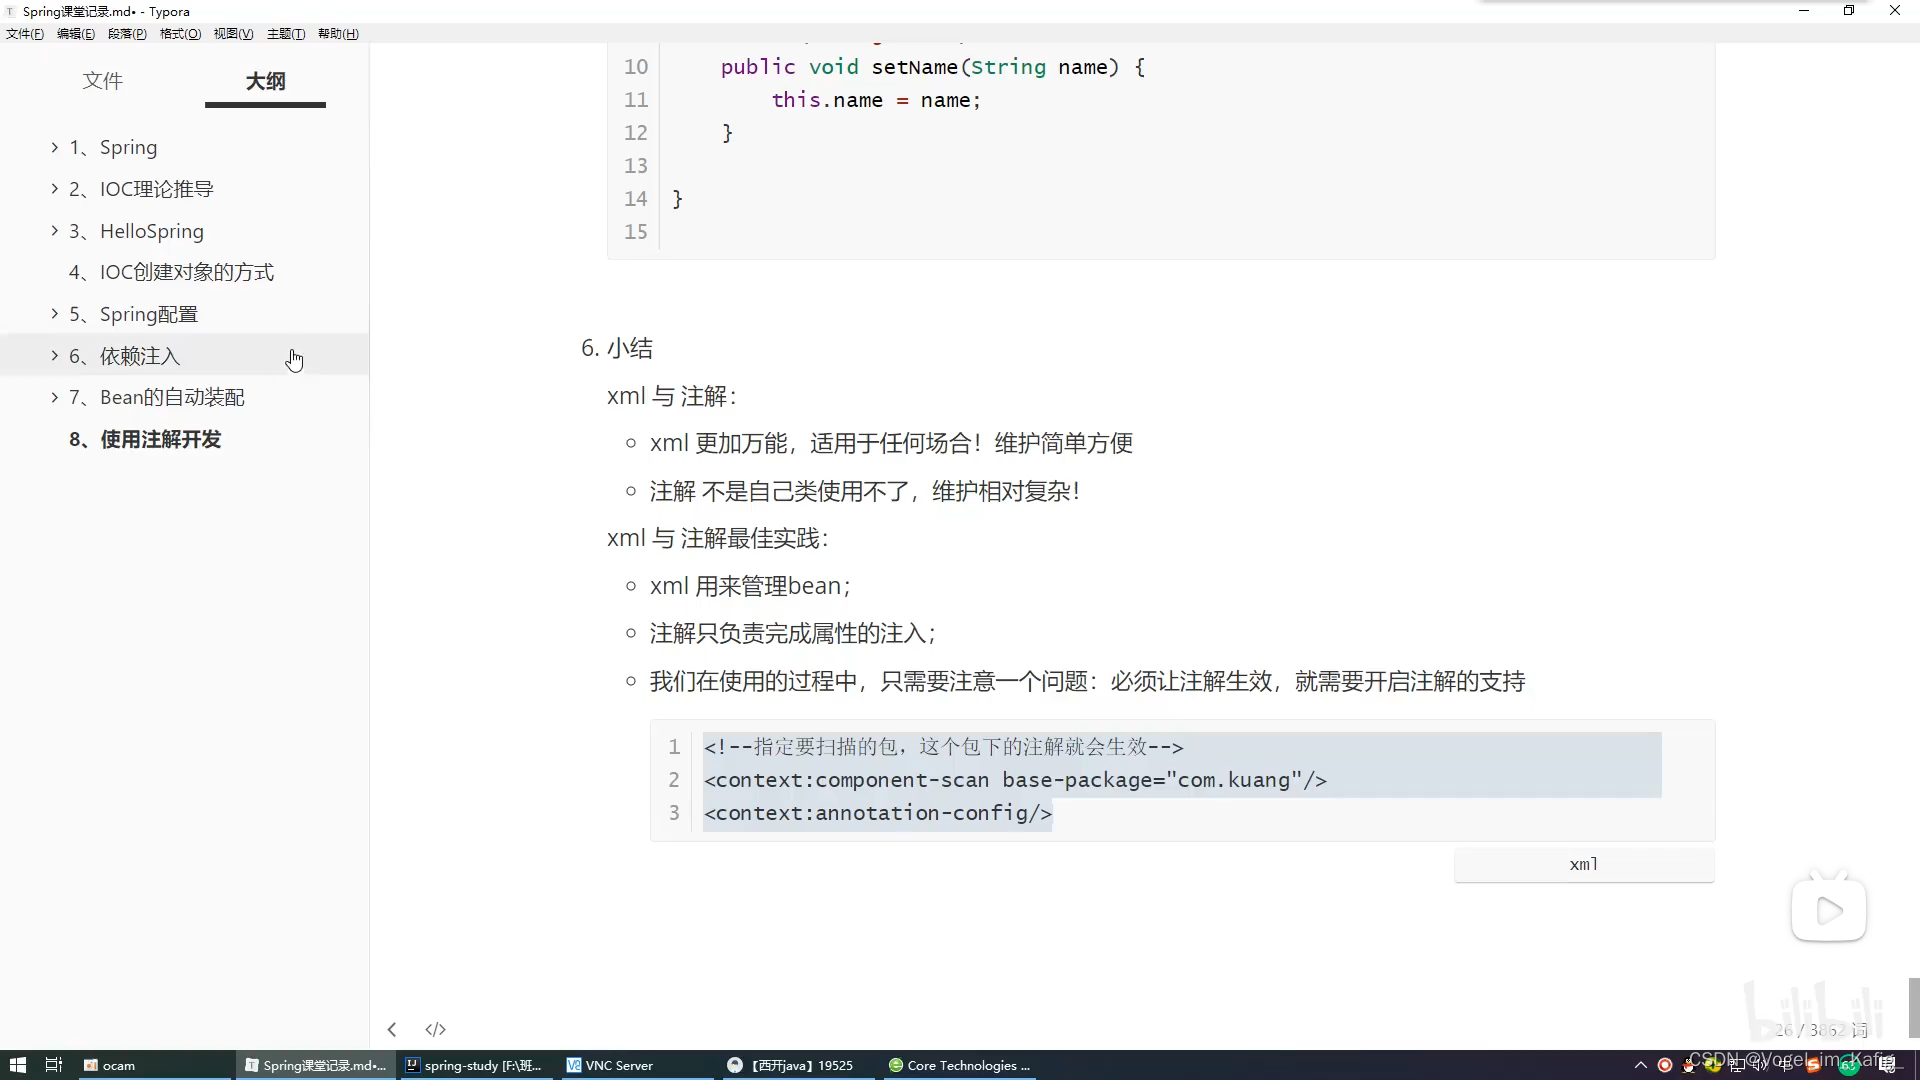Click the code/source toggle icon
This screenshot has width=1920, height=1080.
tap(435, 1029)
